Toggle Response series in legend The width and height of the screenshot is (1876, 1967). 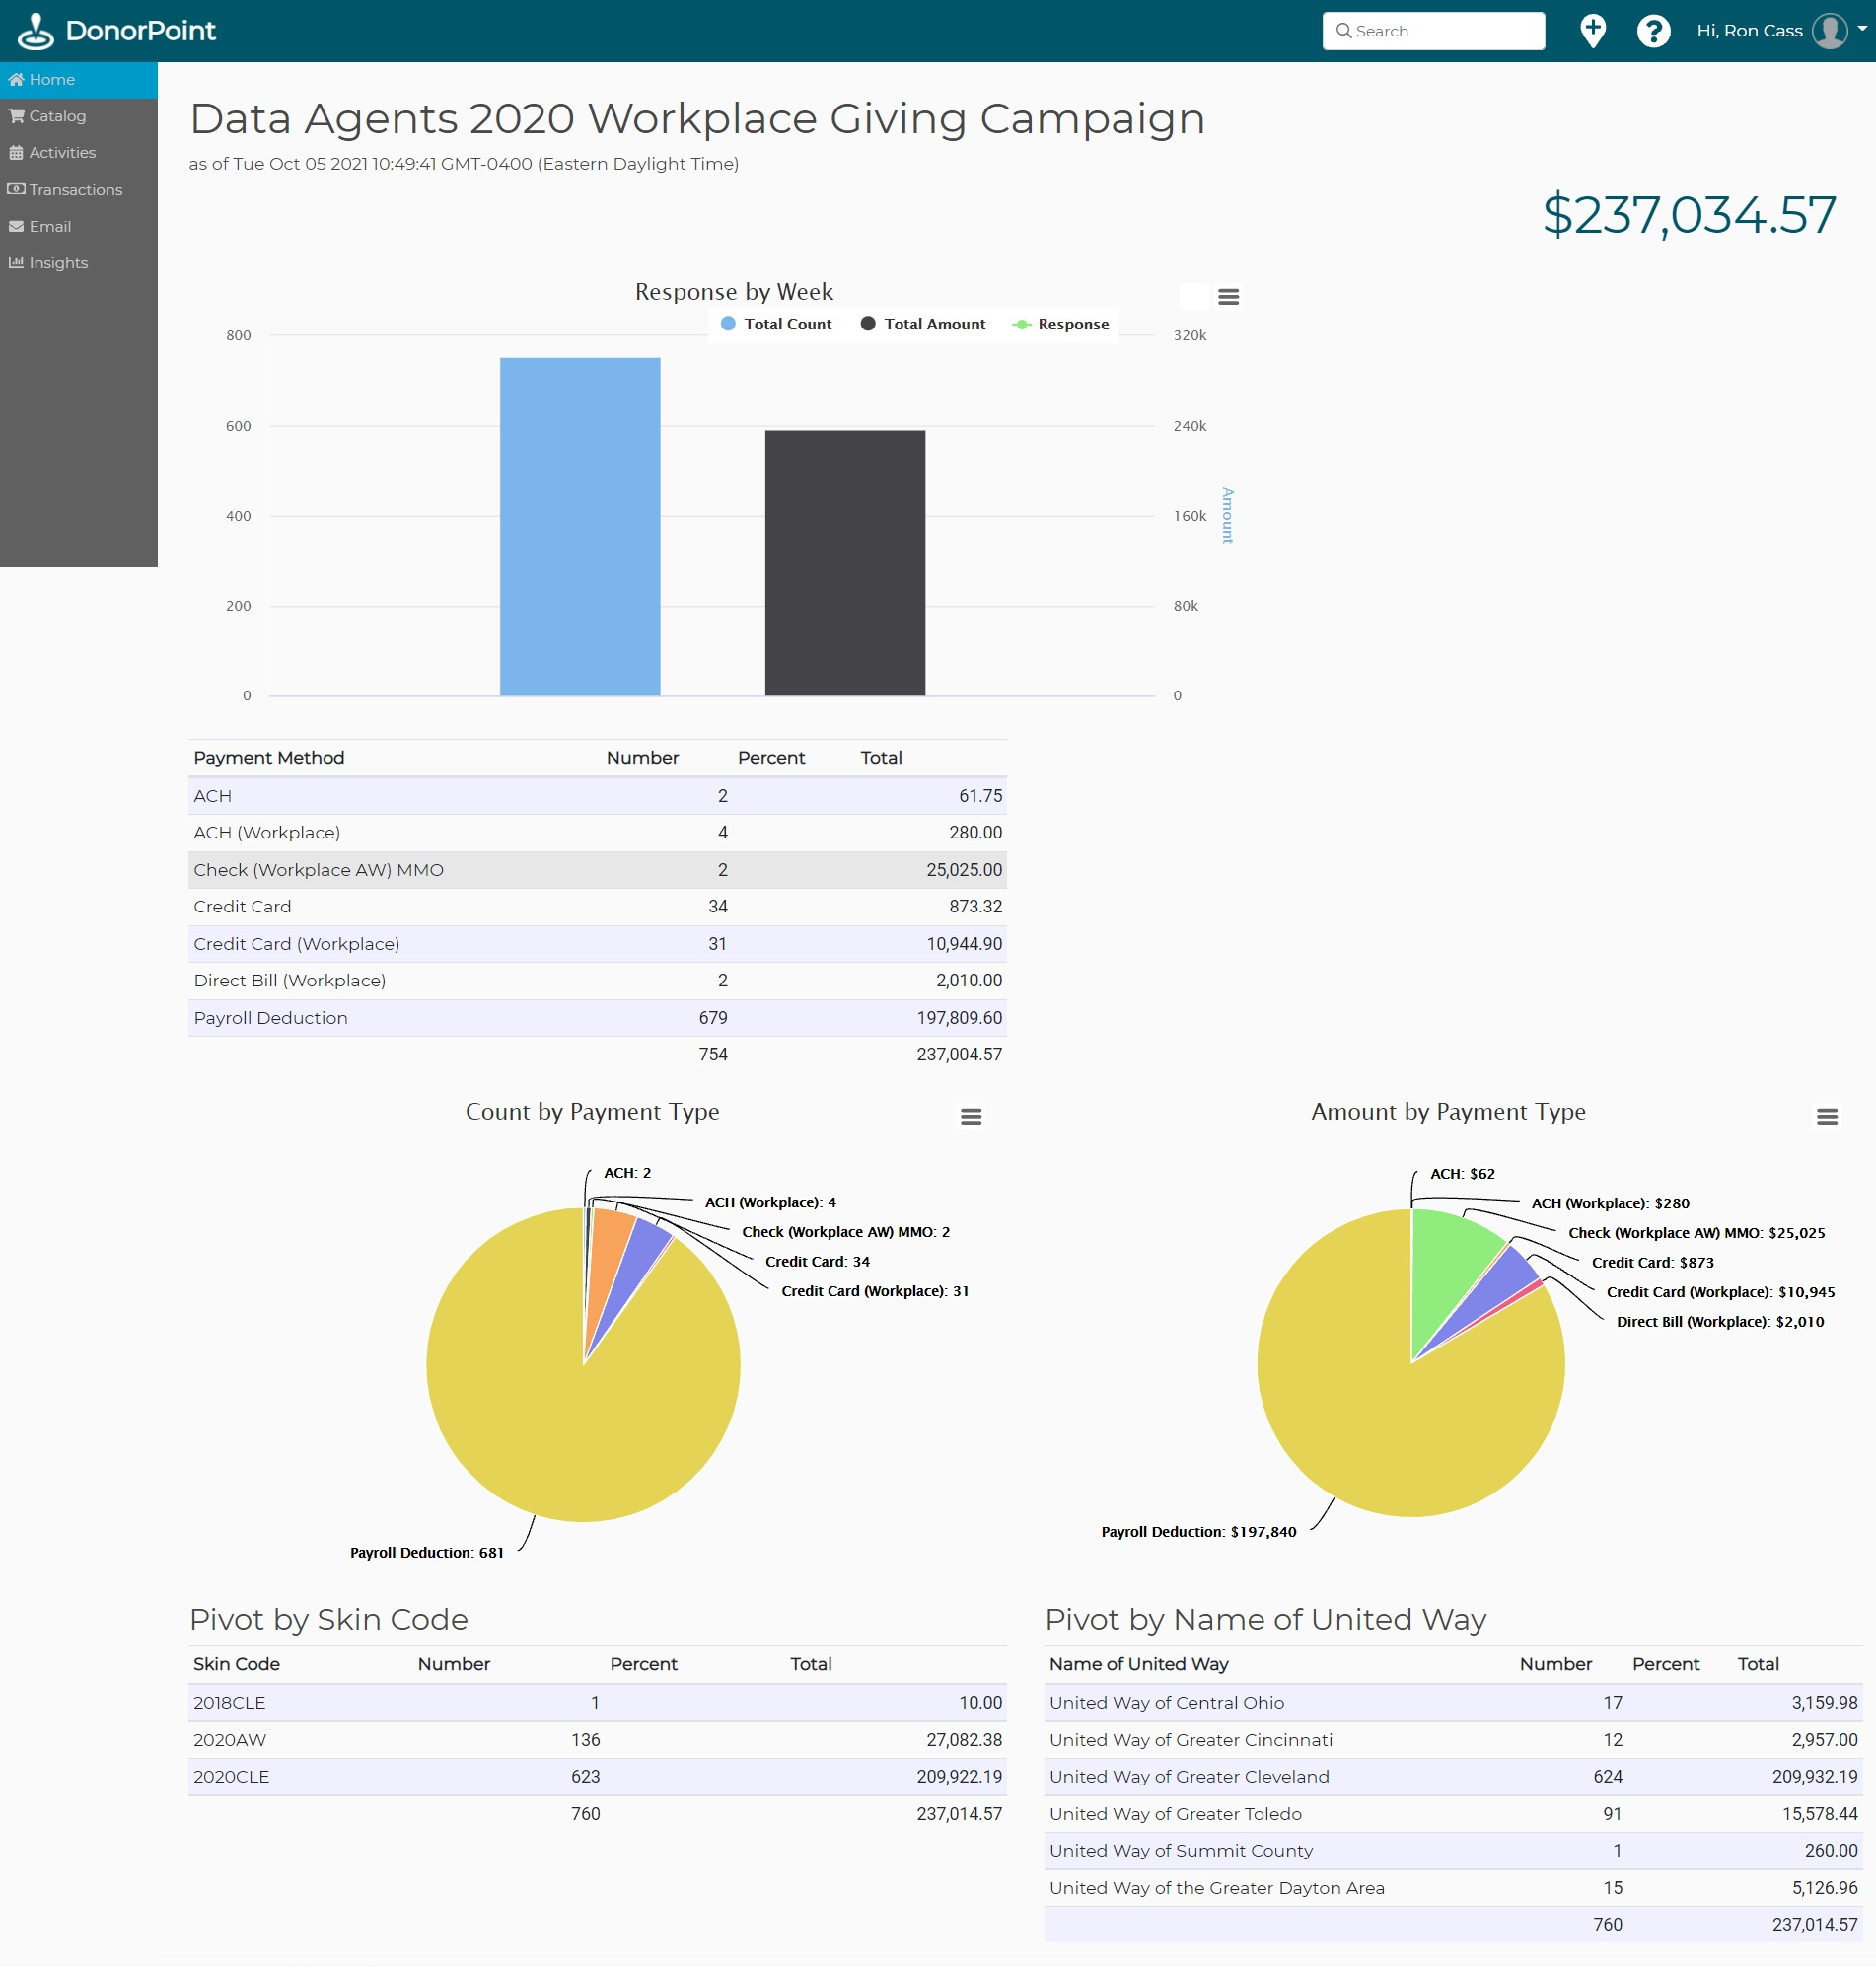pos(1060,324)
